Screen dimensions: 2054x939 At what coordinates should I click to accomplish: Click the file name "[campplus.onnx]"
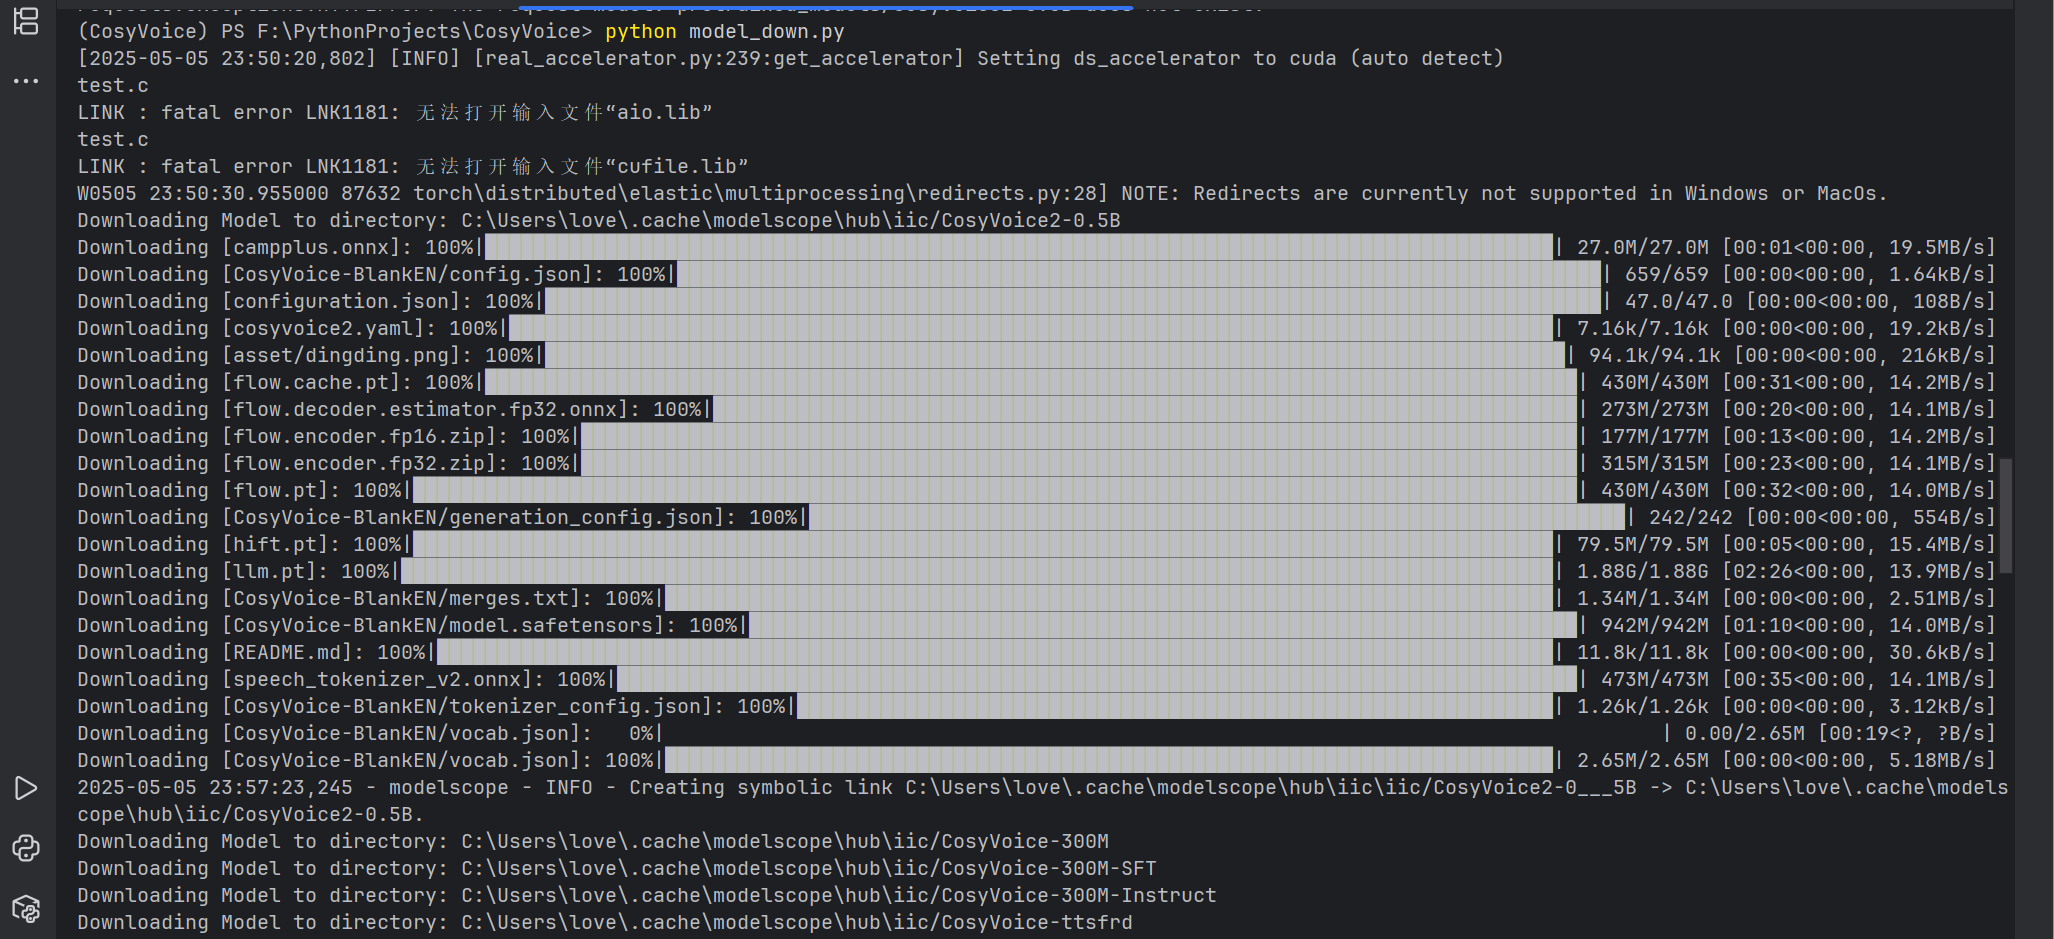tap(317, 247)
